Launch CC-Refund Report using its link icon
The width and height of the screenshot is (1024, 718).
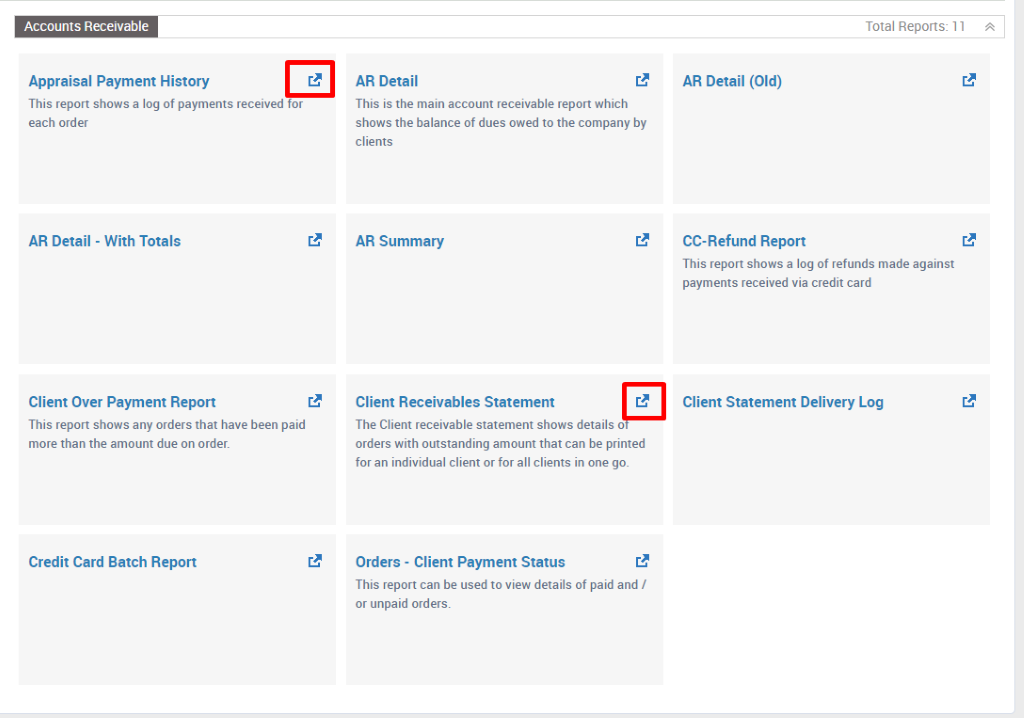coord(968,239)
